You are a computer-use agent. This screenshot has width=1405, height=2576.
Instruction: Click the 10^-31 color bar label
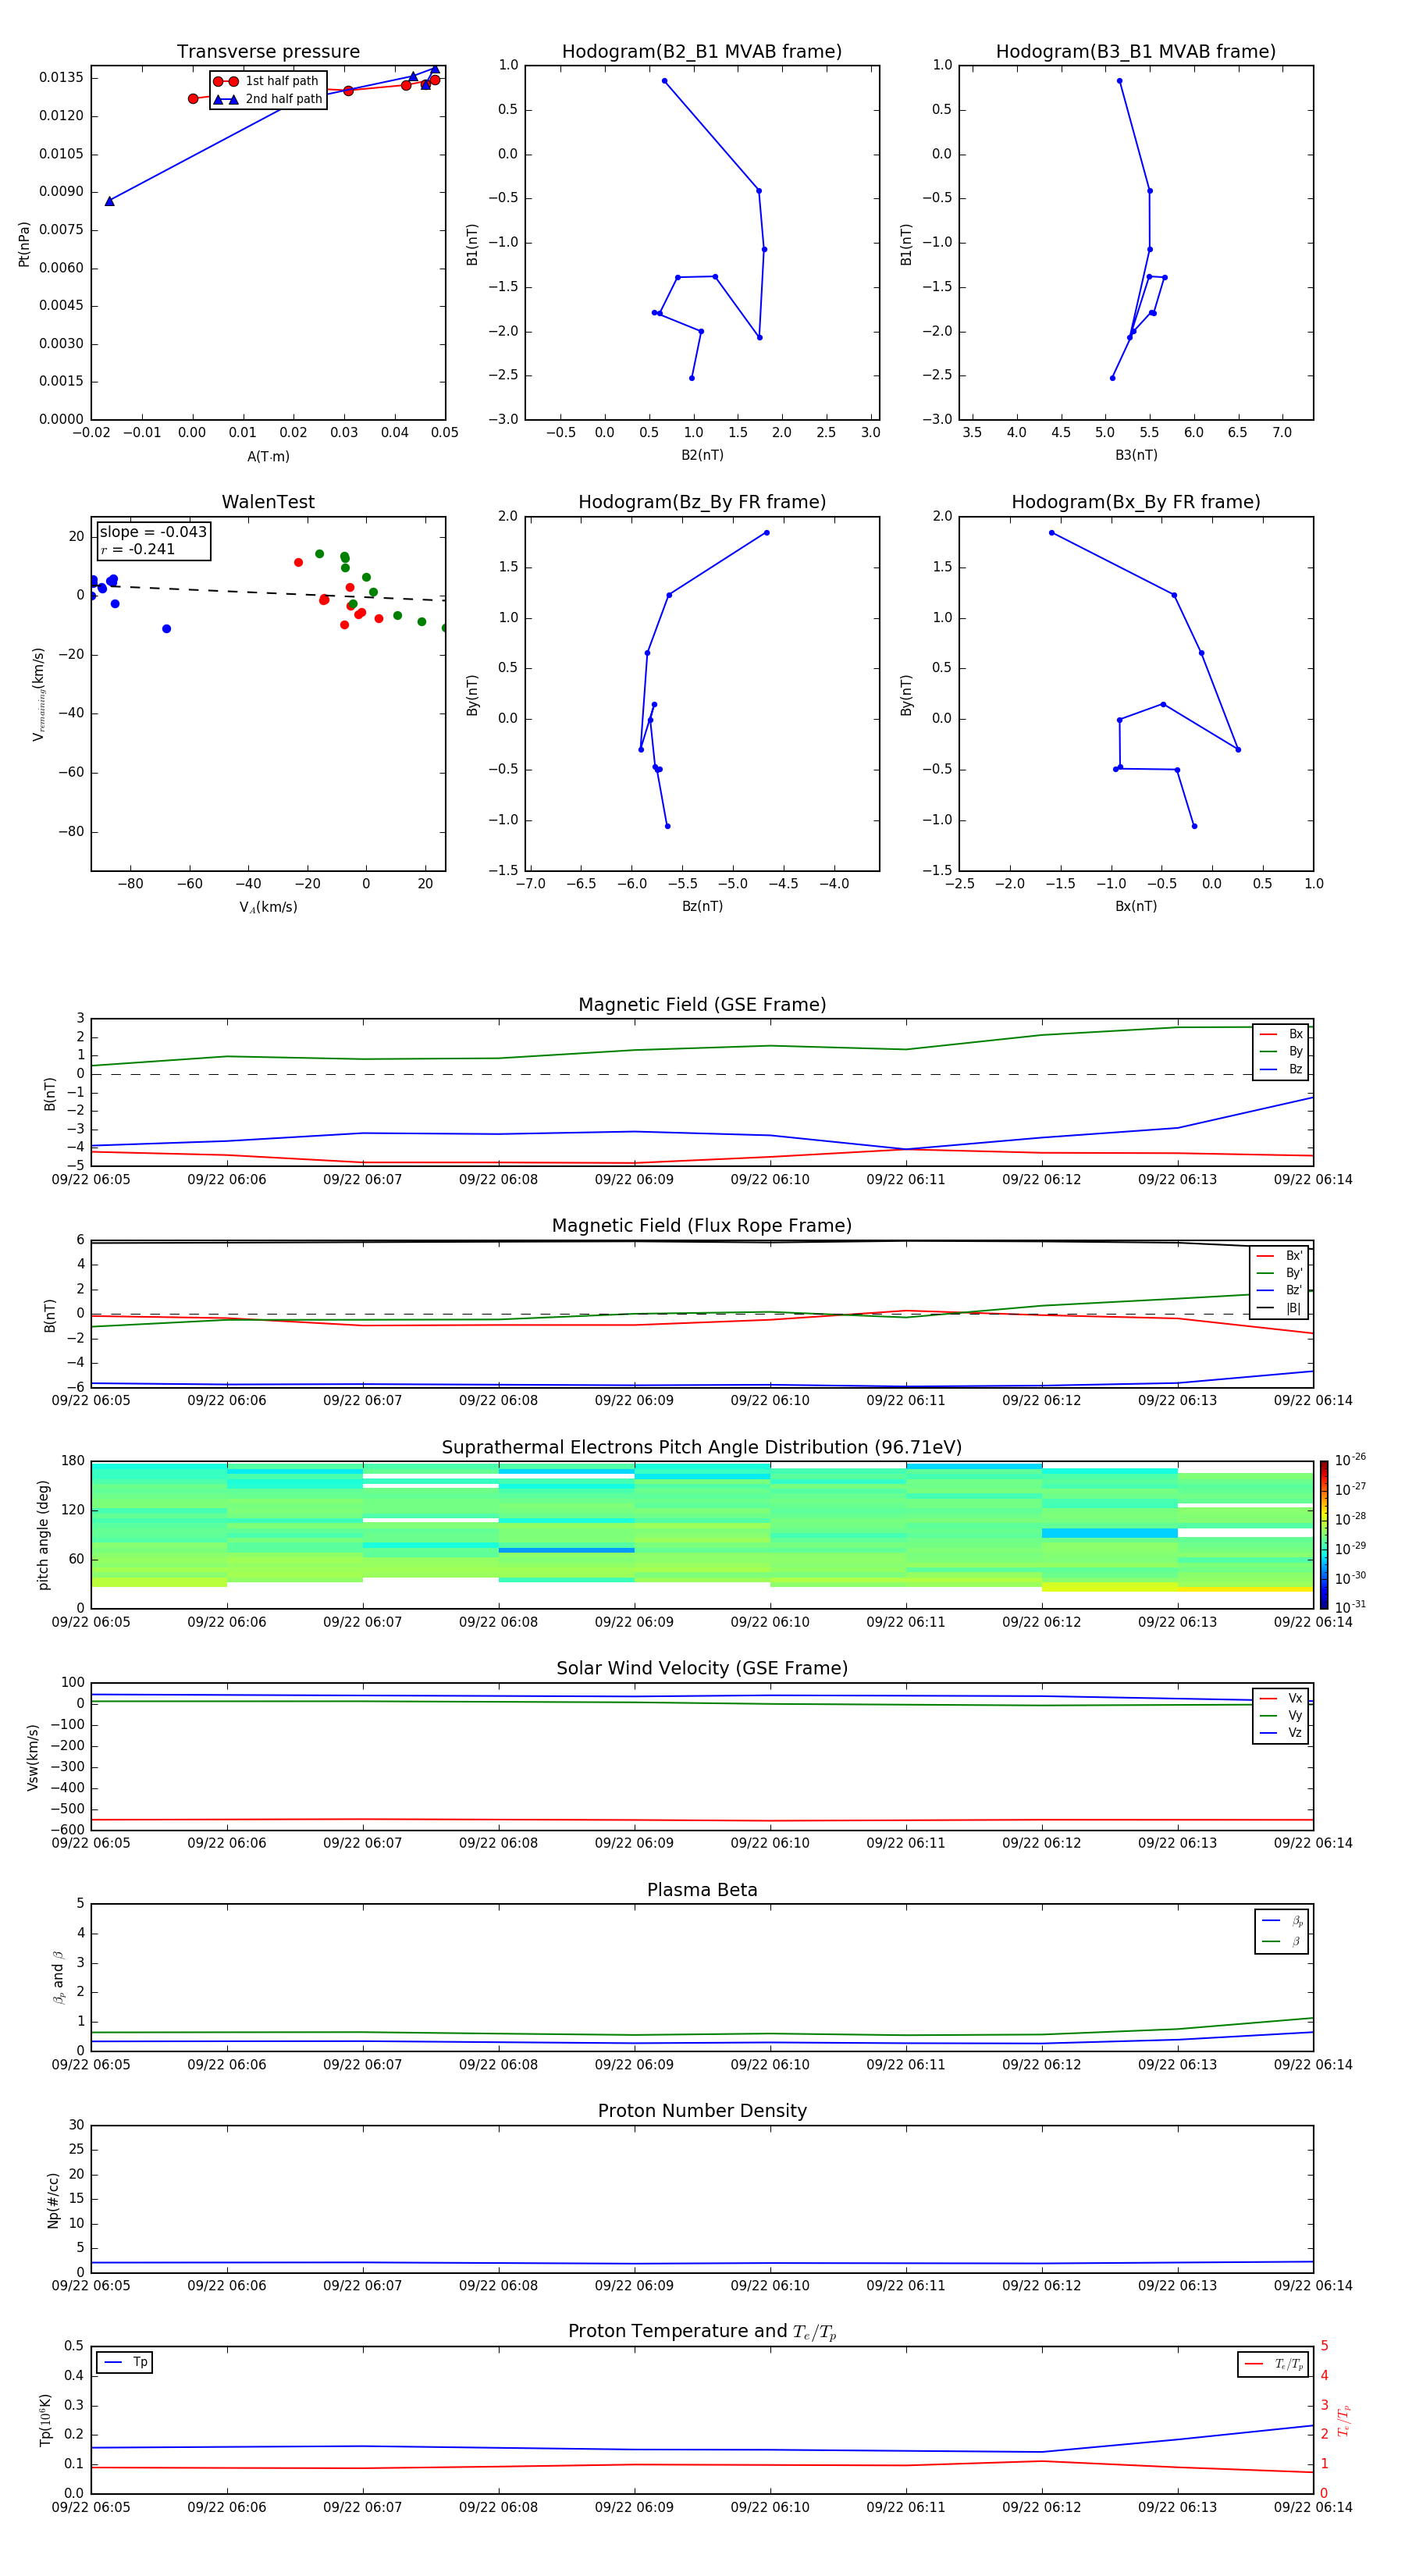[x=1350, y=1607]
